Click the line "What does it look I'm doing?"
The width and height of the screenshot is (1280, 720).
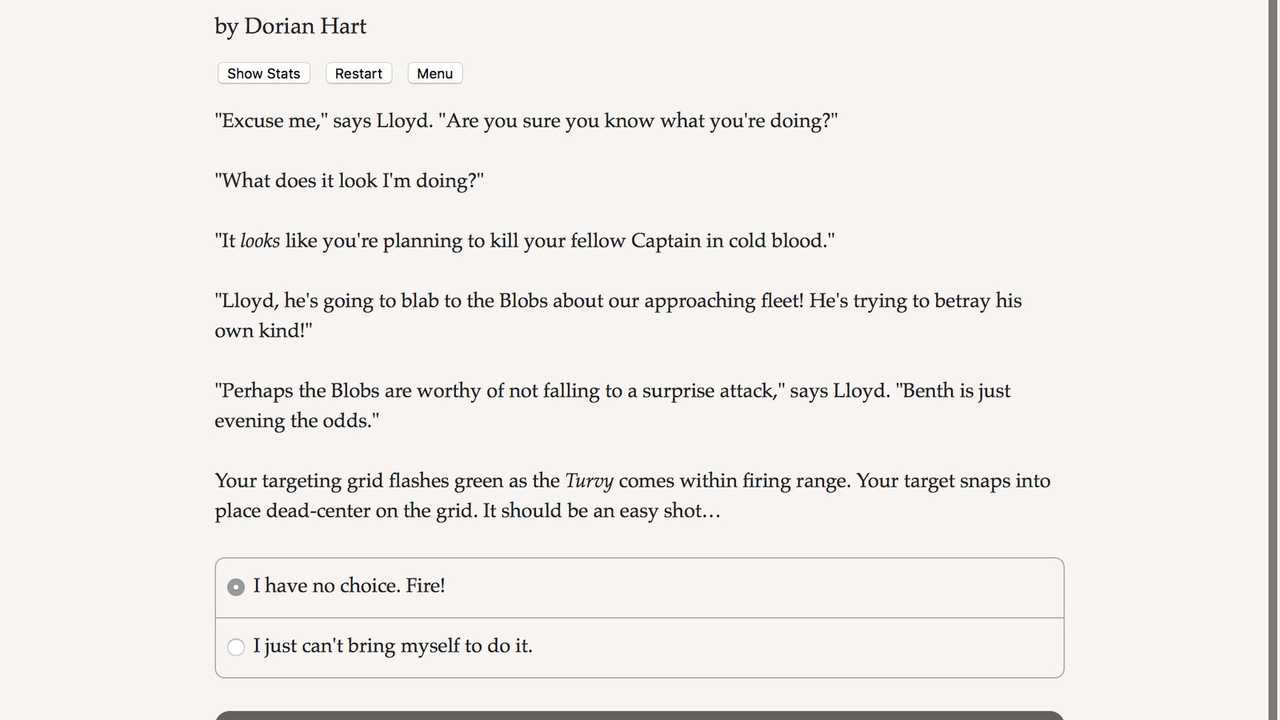tap(349, 181)
